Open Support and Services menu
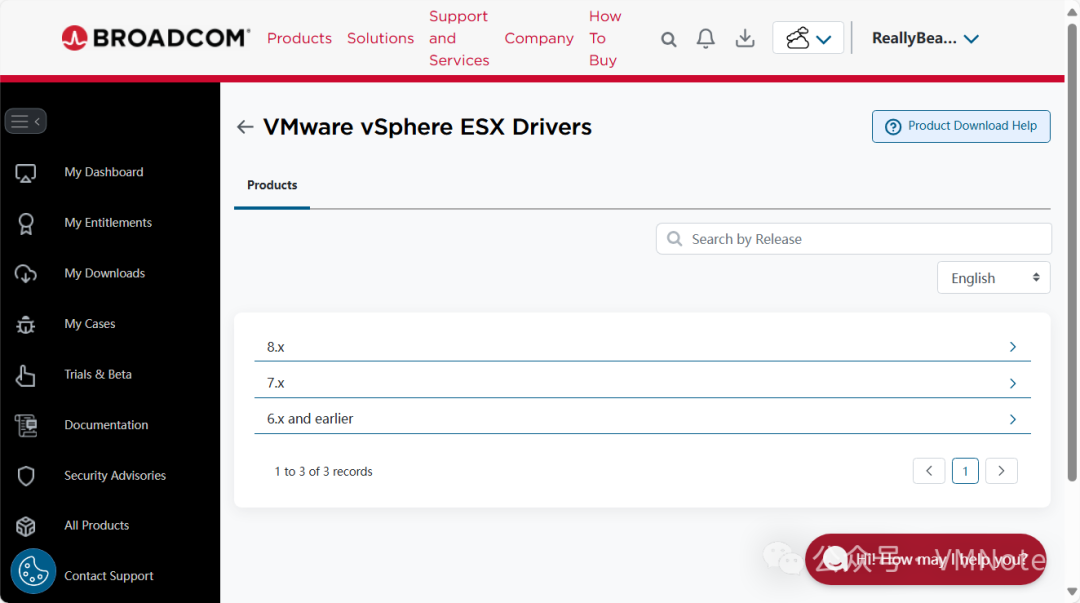1080x603 pixels. click(459, 38)
